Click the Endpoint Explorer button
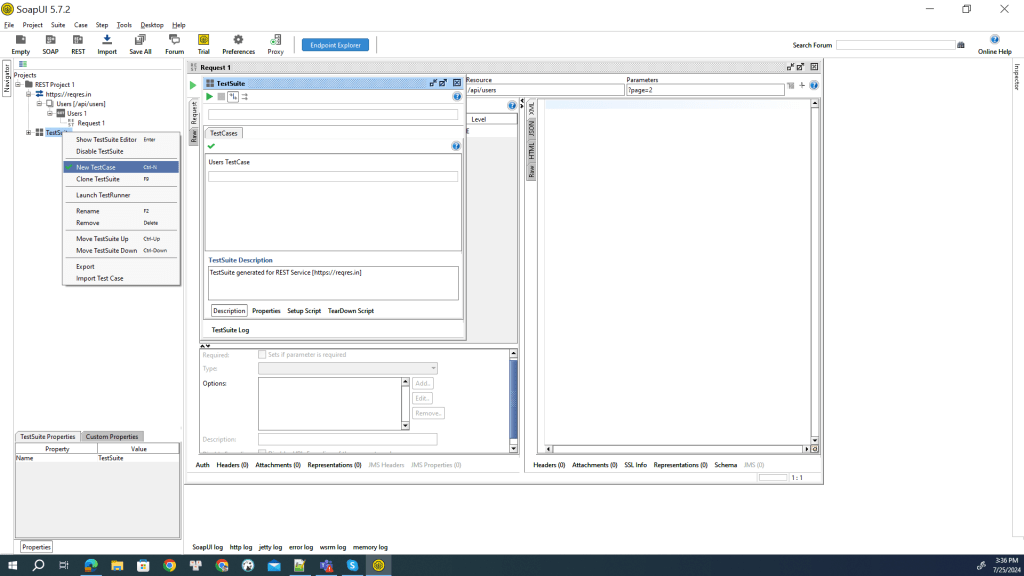The width and height of the screenshot is (1024, 576). (336, 45)
